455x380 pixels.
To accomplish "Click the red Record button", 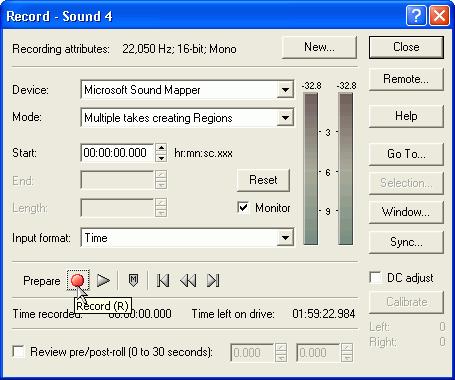I will pyautogui.click(x=78, y=280).
